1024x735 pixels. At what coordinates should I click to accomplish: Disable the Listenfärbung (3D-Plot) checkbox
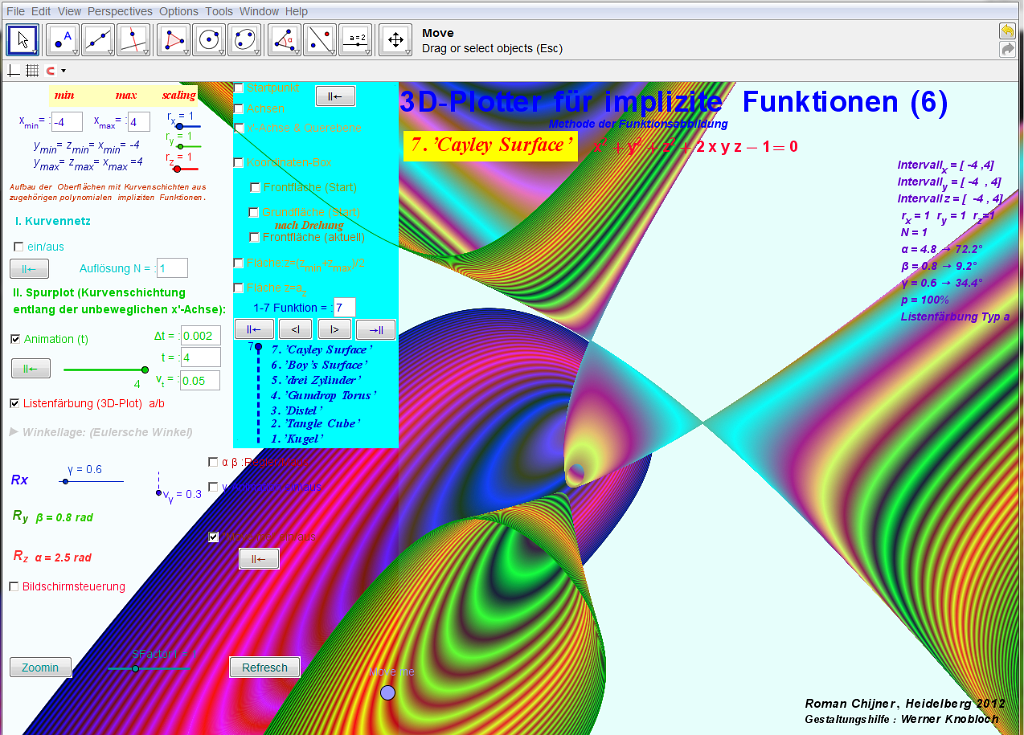coord(15,403)
